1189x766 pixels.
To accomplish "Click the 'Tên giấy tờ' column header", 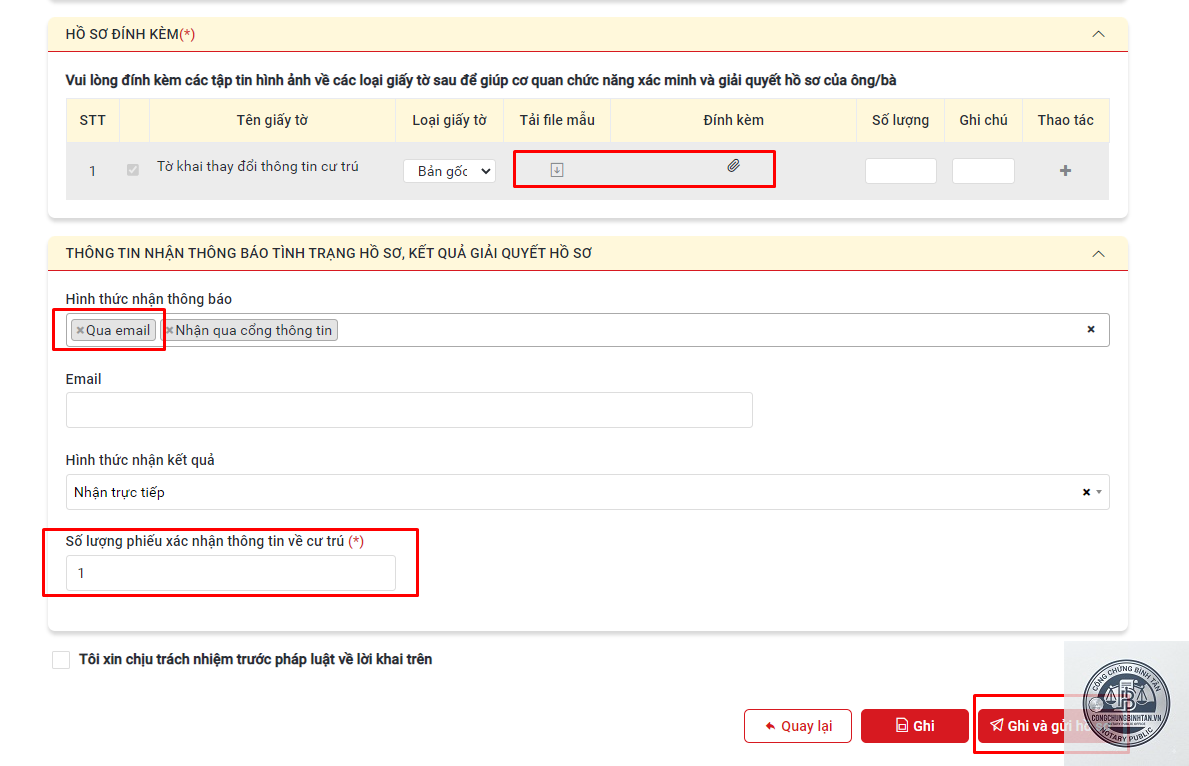I will (272, 120).
